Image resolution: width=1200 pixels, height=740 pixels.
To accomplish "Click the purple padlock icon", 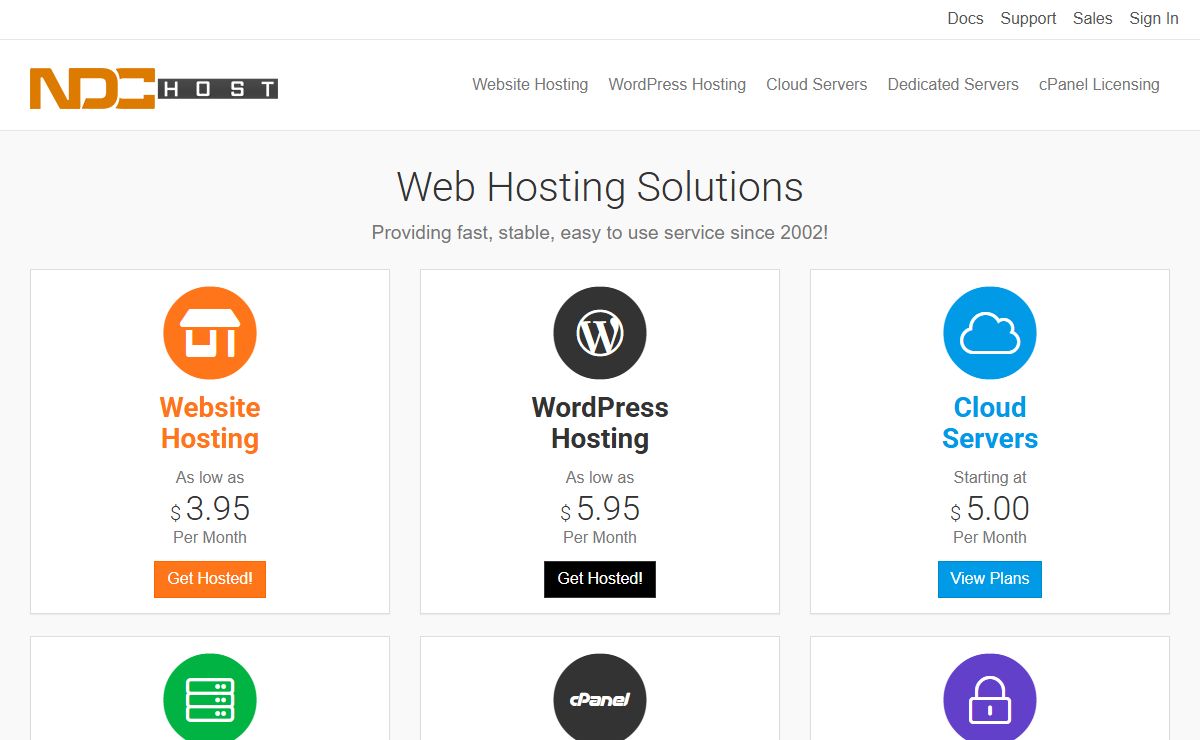I will (x=990, y=697).
